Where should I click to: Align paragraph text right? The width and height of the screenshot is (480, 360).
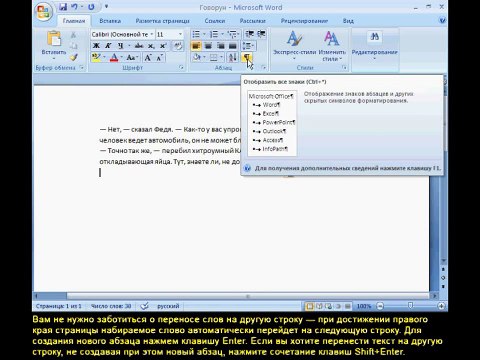[x=221, y=46]
